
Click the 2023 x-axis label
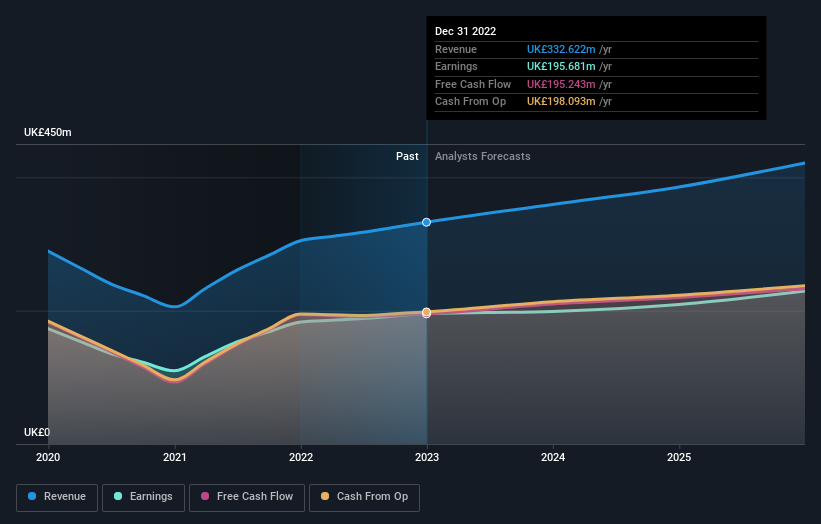click(x=427, y=457)
